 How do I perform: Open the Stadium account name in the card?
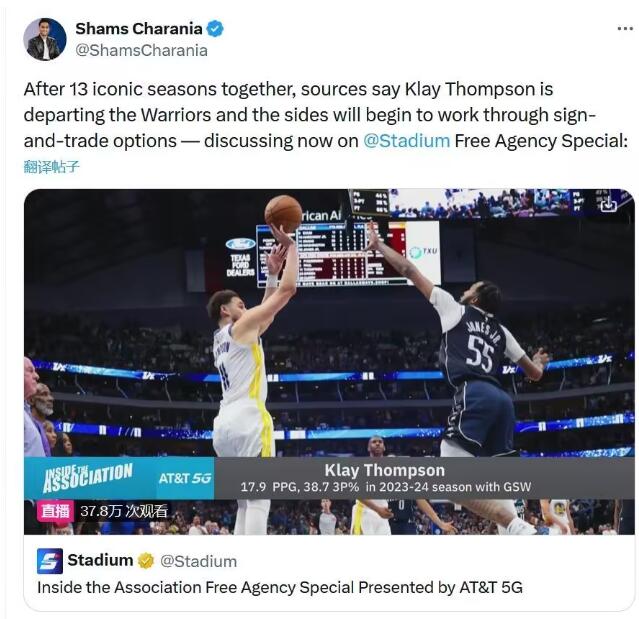tap(100, 560)
